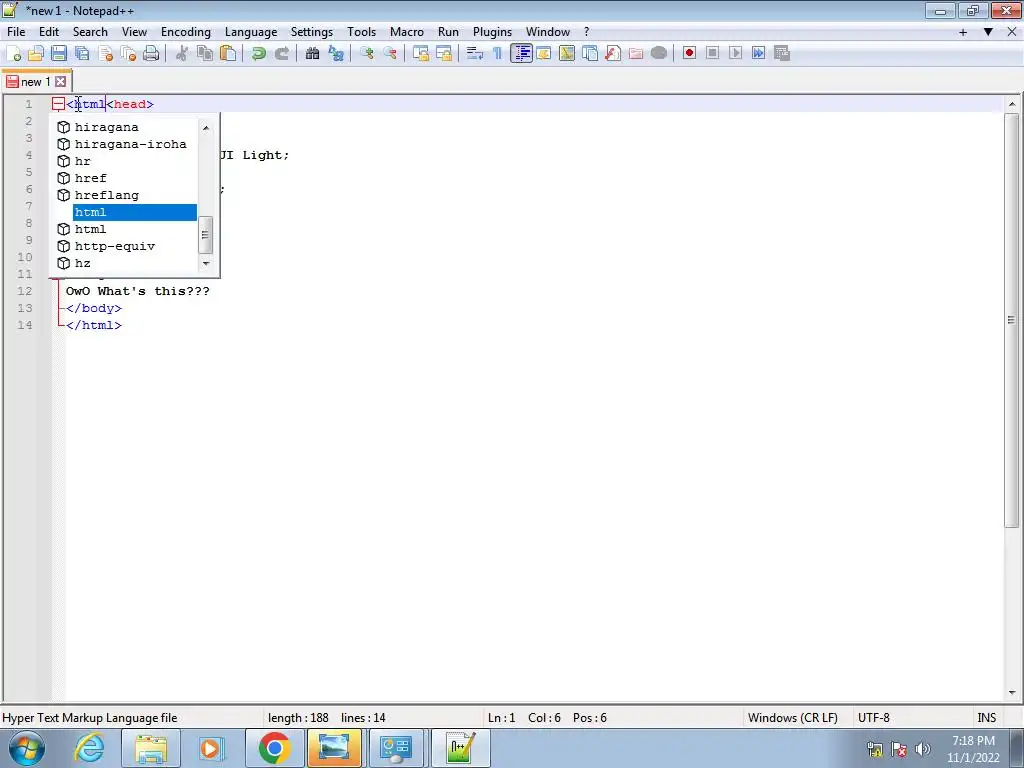Open the ? help menu

click(586, 31)
